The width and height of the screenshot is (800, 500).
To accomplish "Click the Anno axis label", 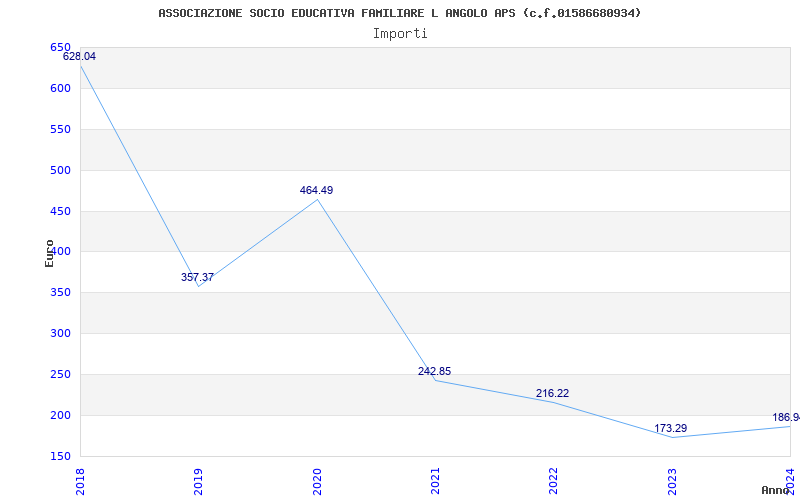I will pyautogui.click(x=776, y=490).
